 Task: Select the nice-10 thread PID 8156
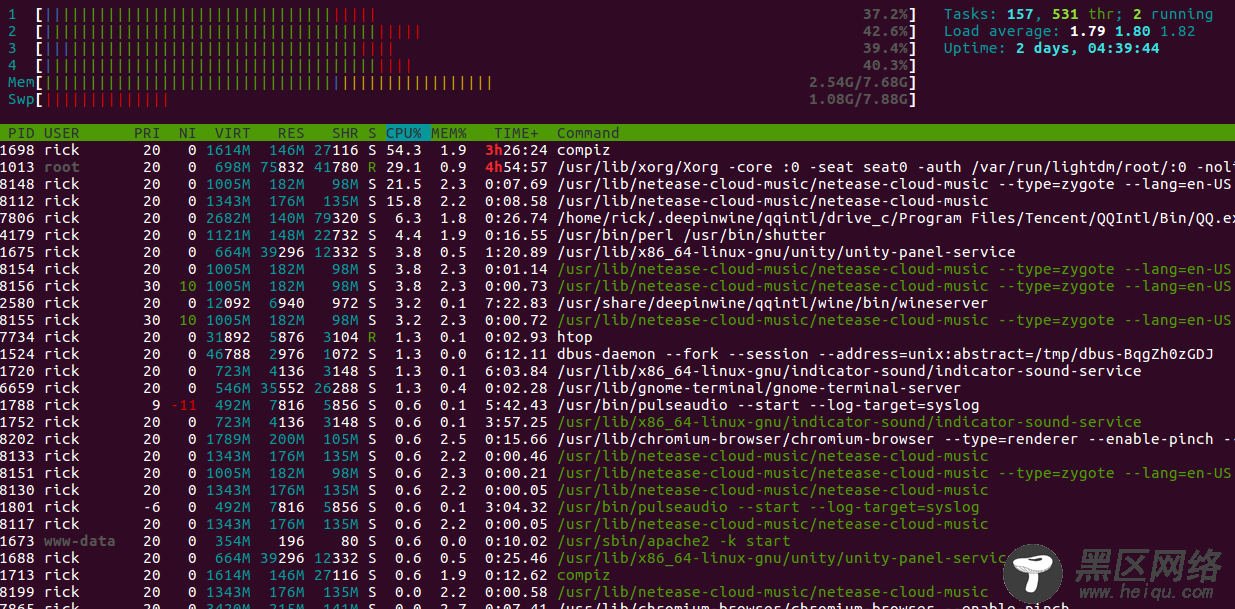click(617, 286)
